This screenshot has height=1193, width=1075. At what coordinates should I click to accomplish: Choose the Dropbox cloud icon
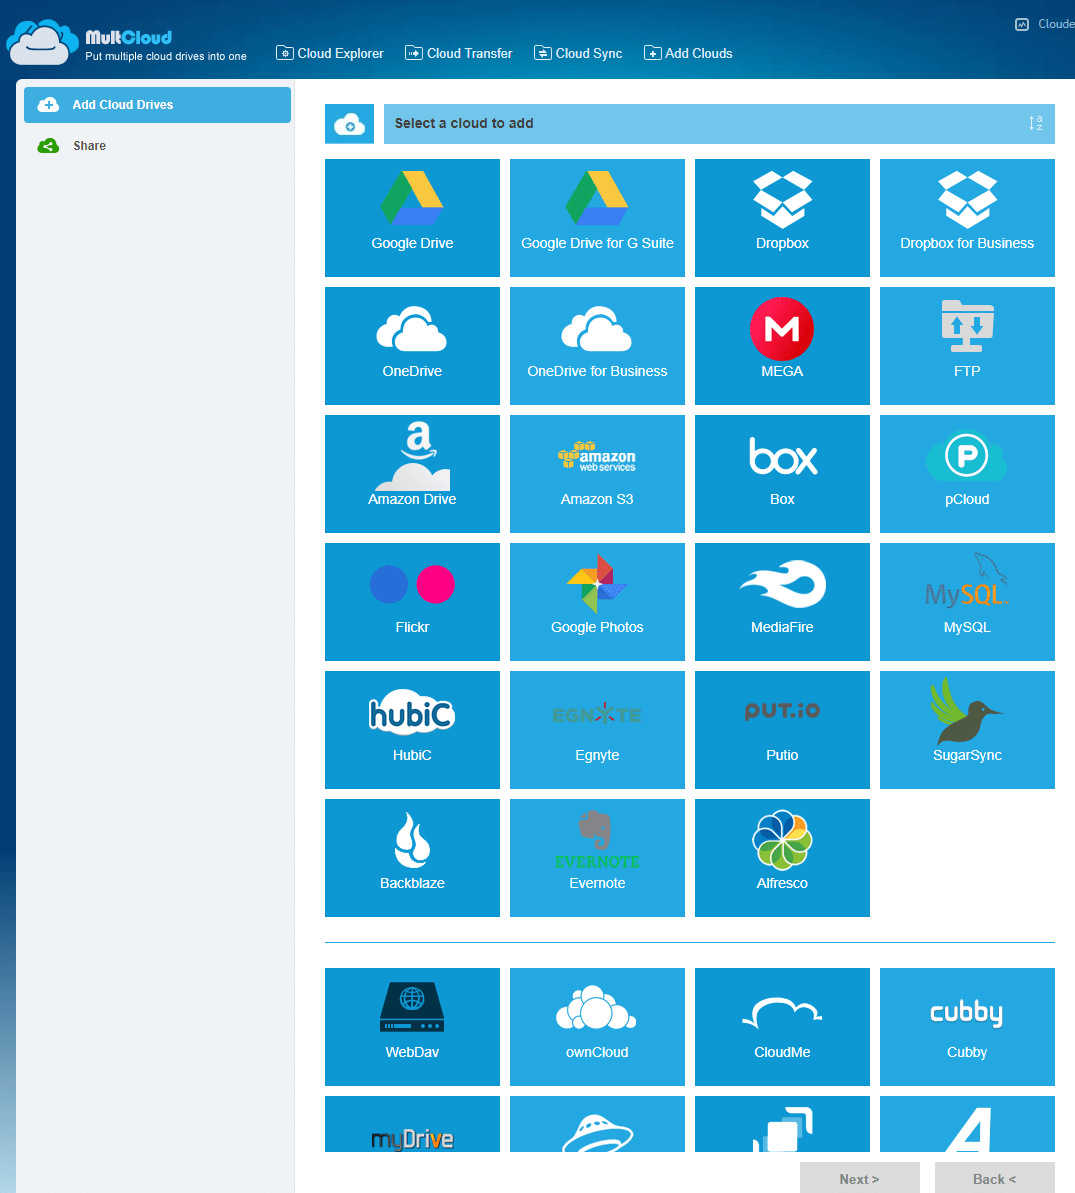[x=782, y=217]
